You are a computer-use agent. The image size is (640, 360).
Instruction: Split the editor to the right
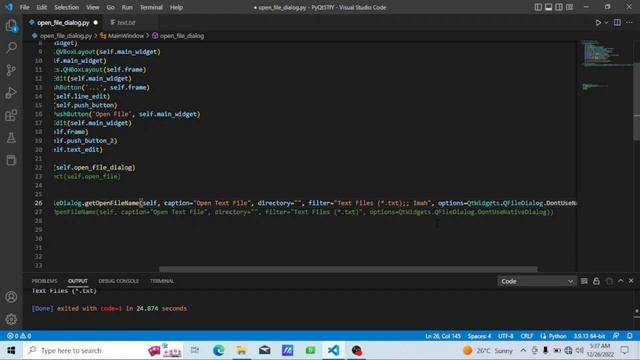tap(617, 22)
